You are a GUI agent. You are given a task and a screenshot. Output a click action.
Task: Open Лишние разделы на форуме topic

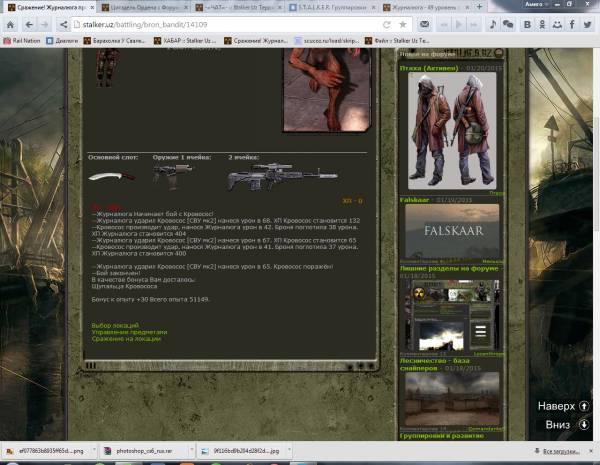tap(449, 268)
